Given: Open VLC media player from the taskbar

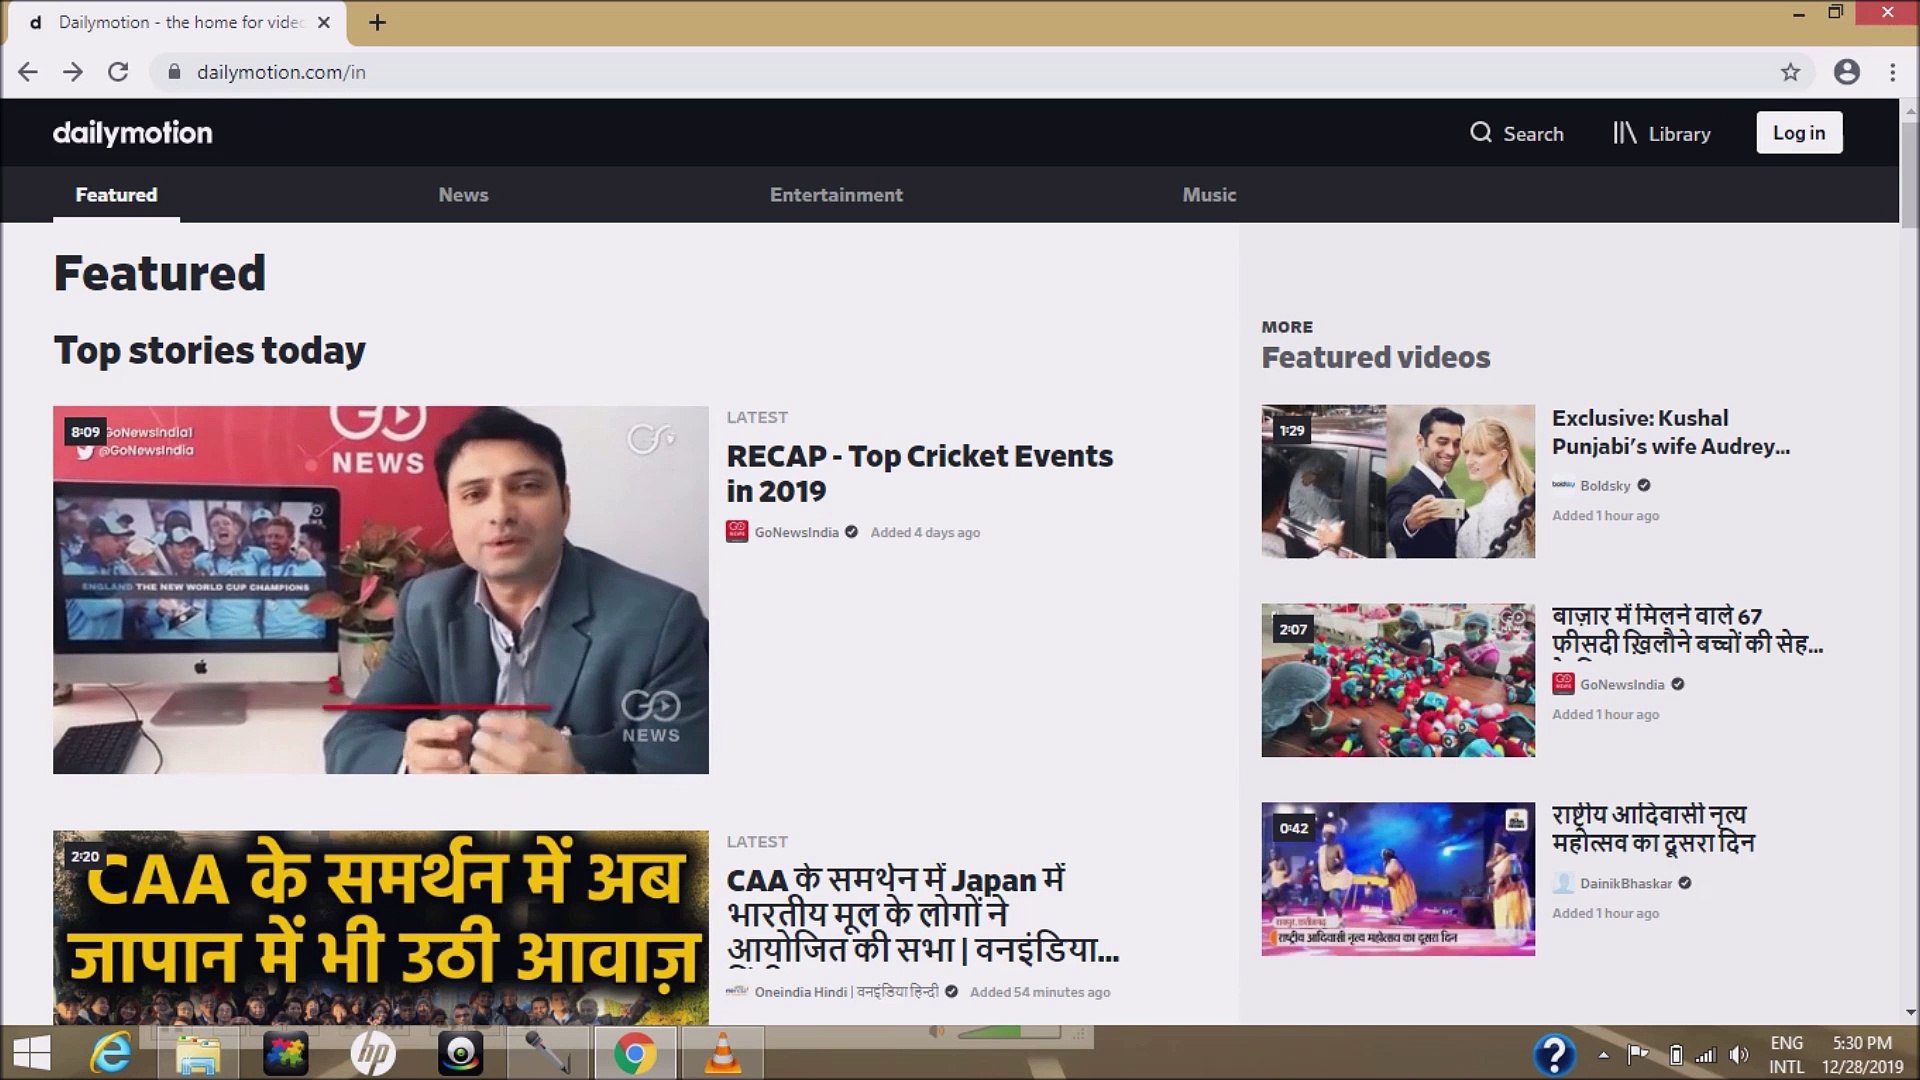Looking at the screenshot, I should click(722, 1054).
